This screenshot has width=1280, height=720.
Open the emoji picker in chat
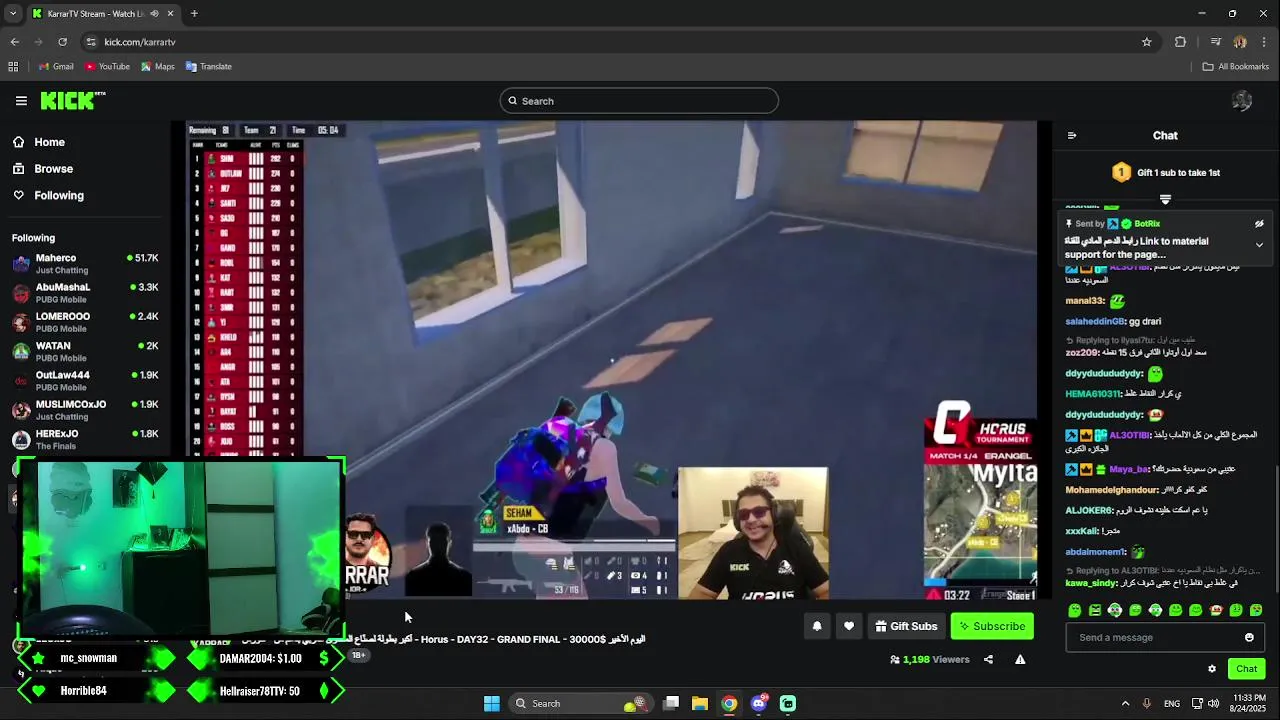click(x=1249, y=638)
